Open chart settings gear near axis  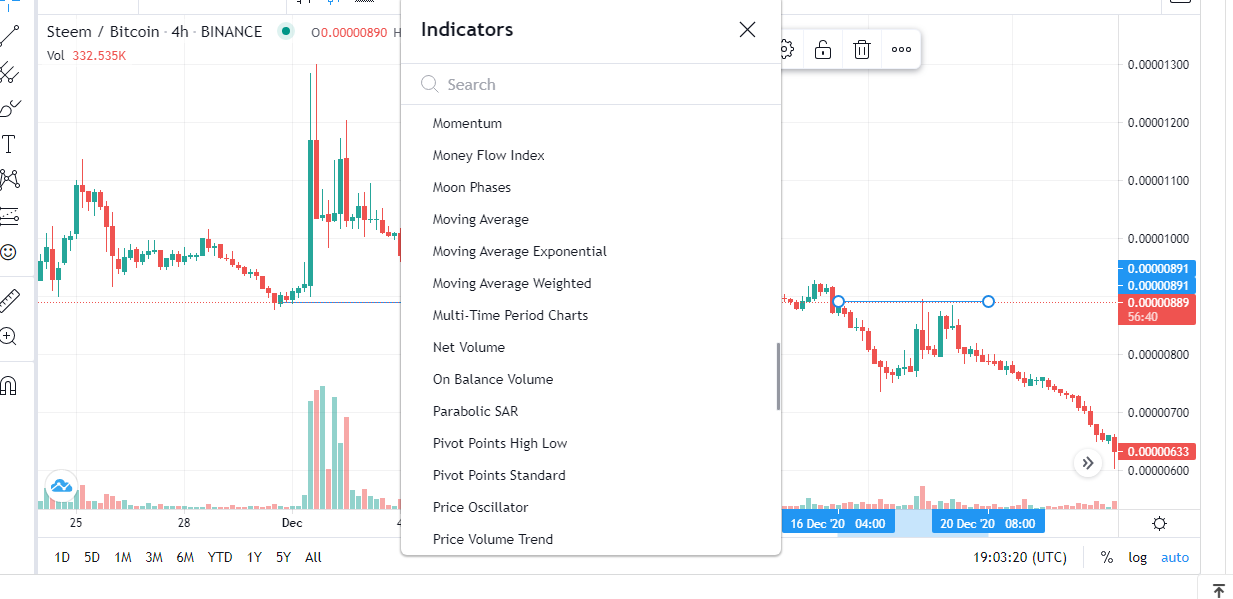point(1159,524)
